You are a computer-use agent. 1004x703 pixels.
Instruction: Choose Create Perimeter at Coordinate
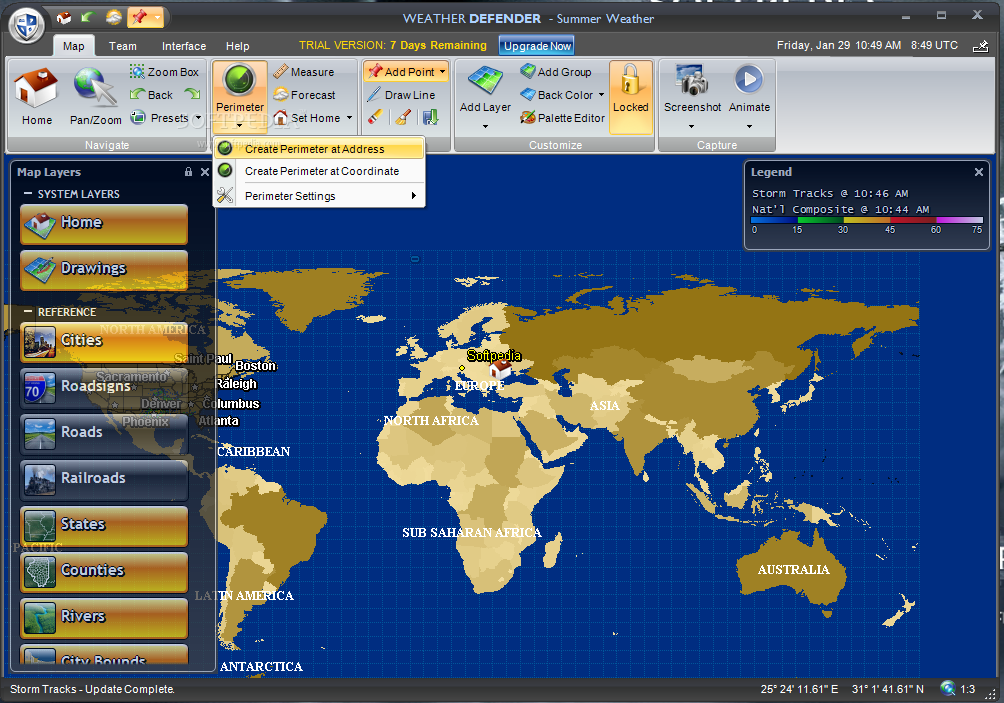[x=319, y=171]
